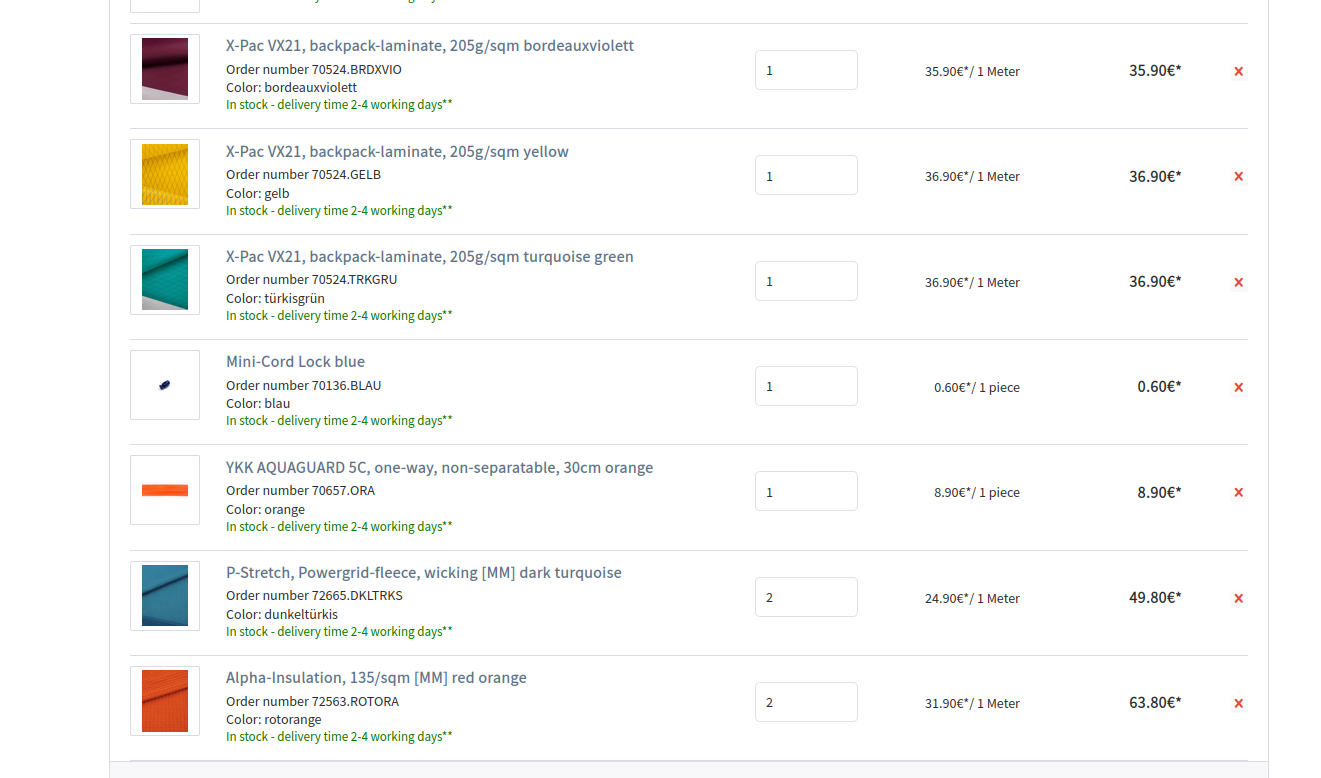The height and width of the screenshot is (778, 1321).
Task: Open the orange zipper thumbnail image
Action: 165,490
